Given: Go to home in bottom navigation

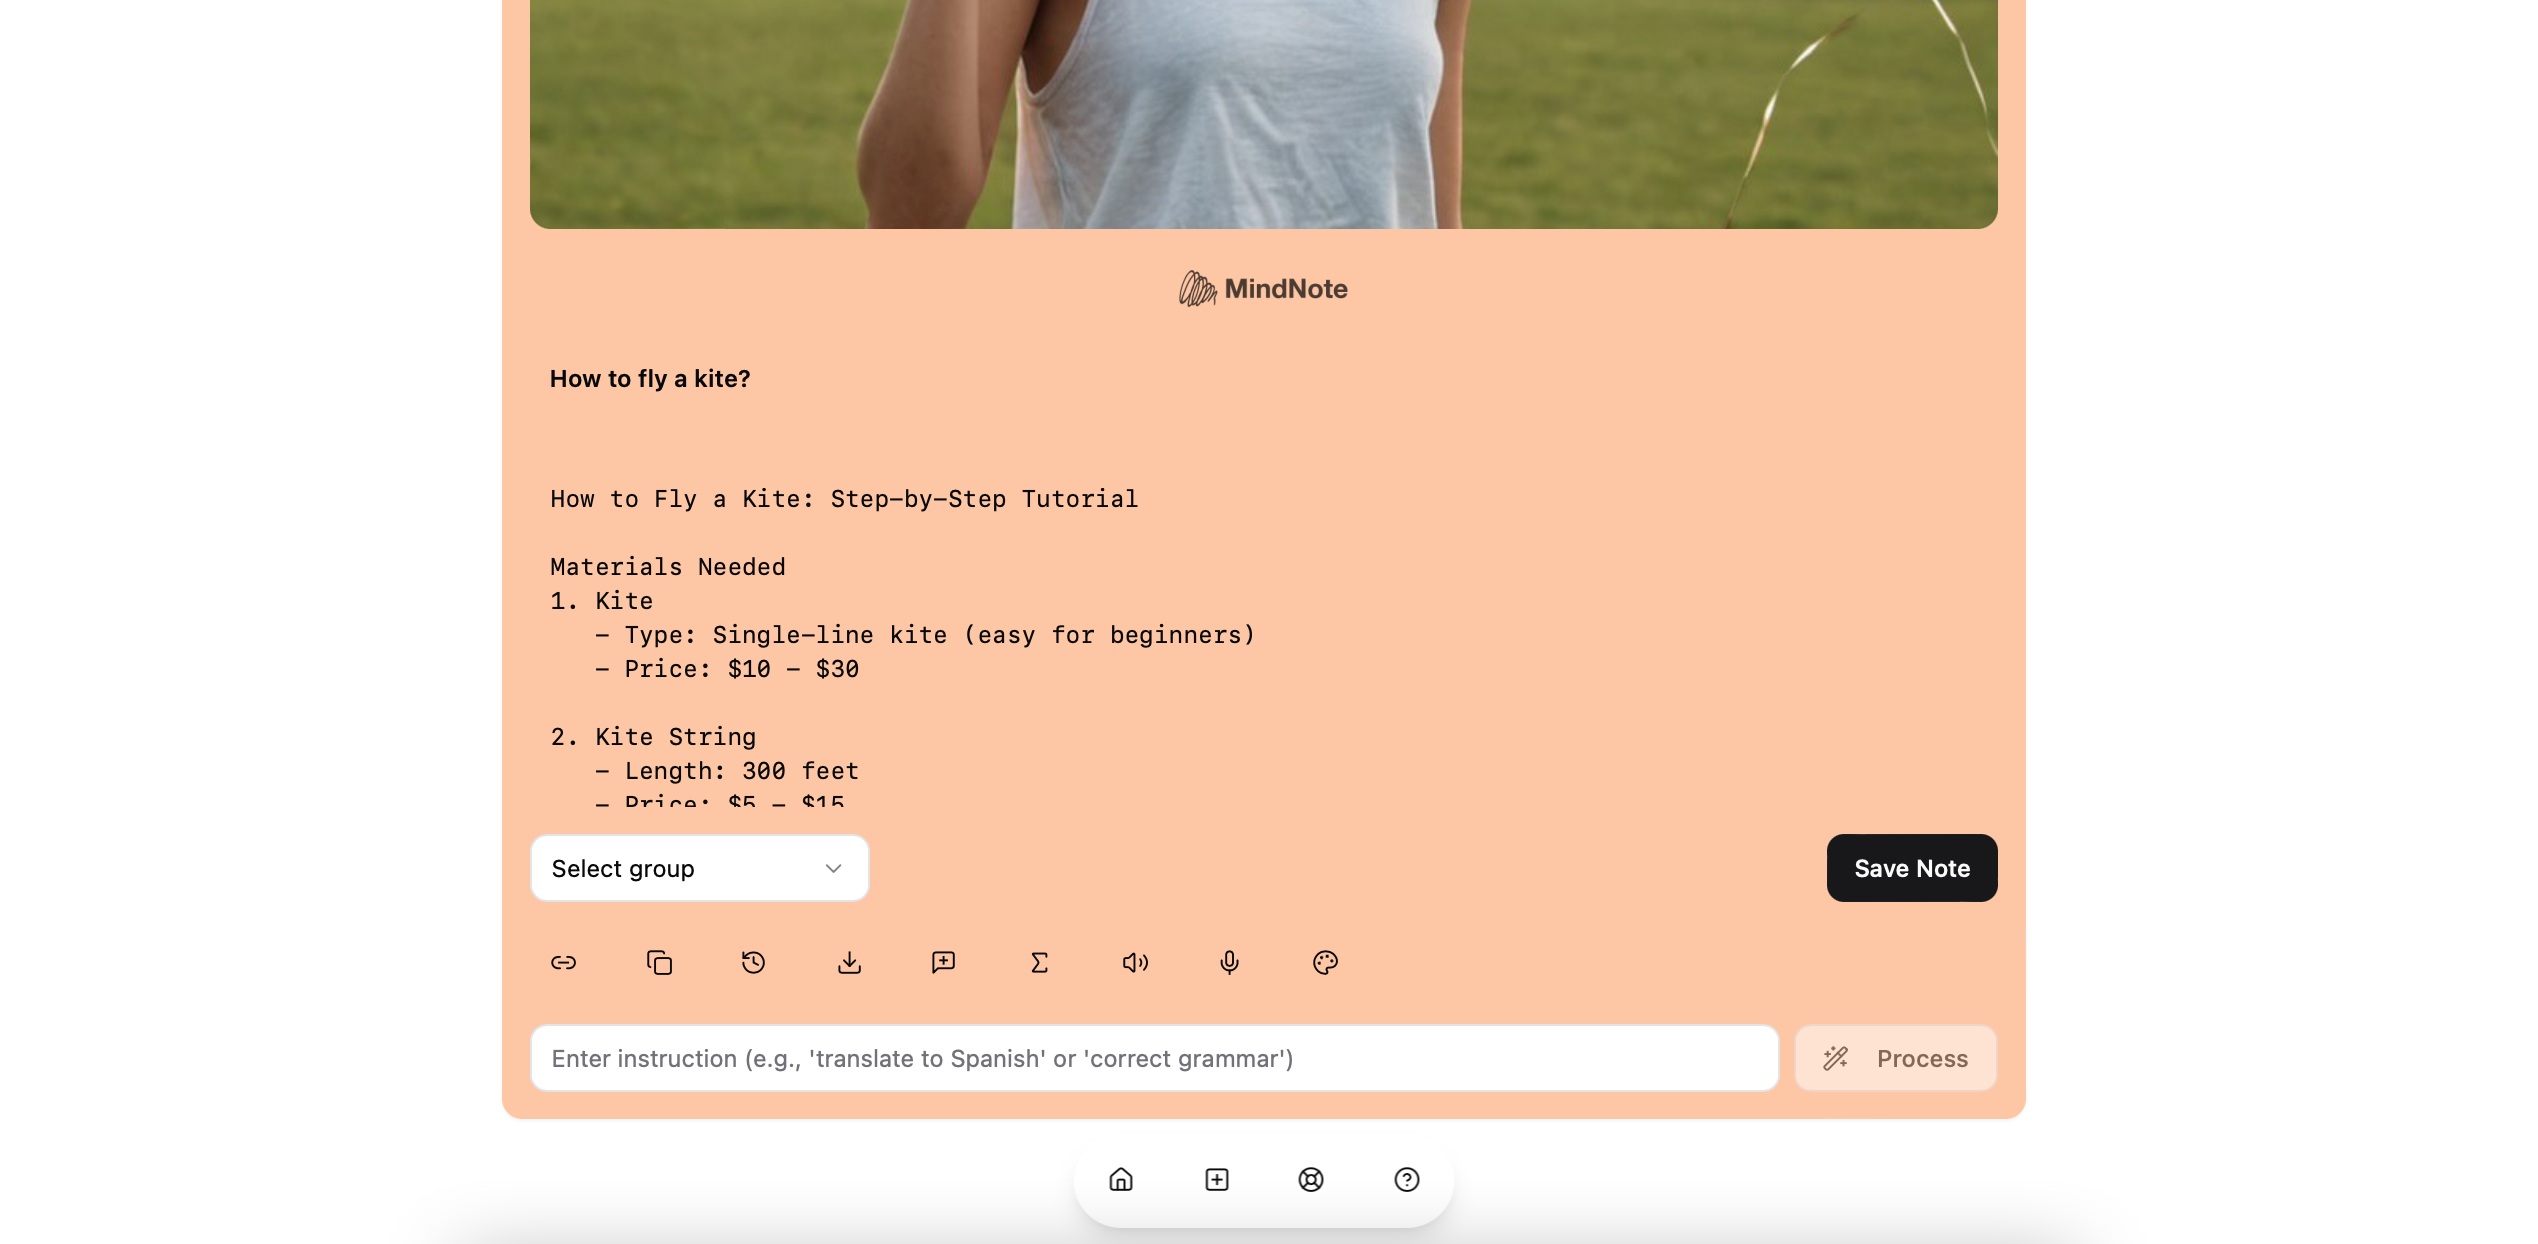Looking at the screenshot, I should point(1121,1179).
